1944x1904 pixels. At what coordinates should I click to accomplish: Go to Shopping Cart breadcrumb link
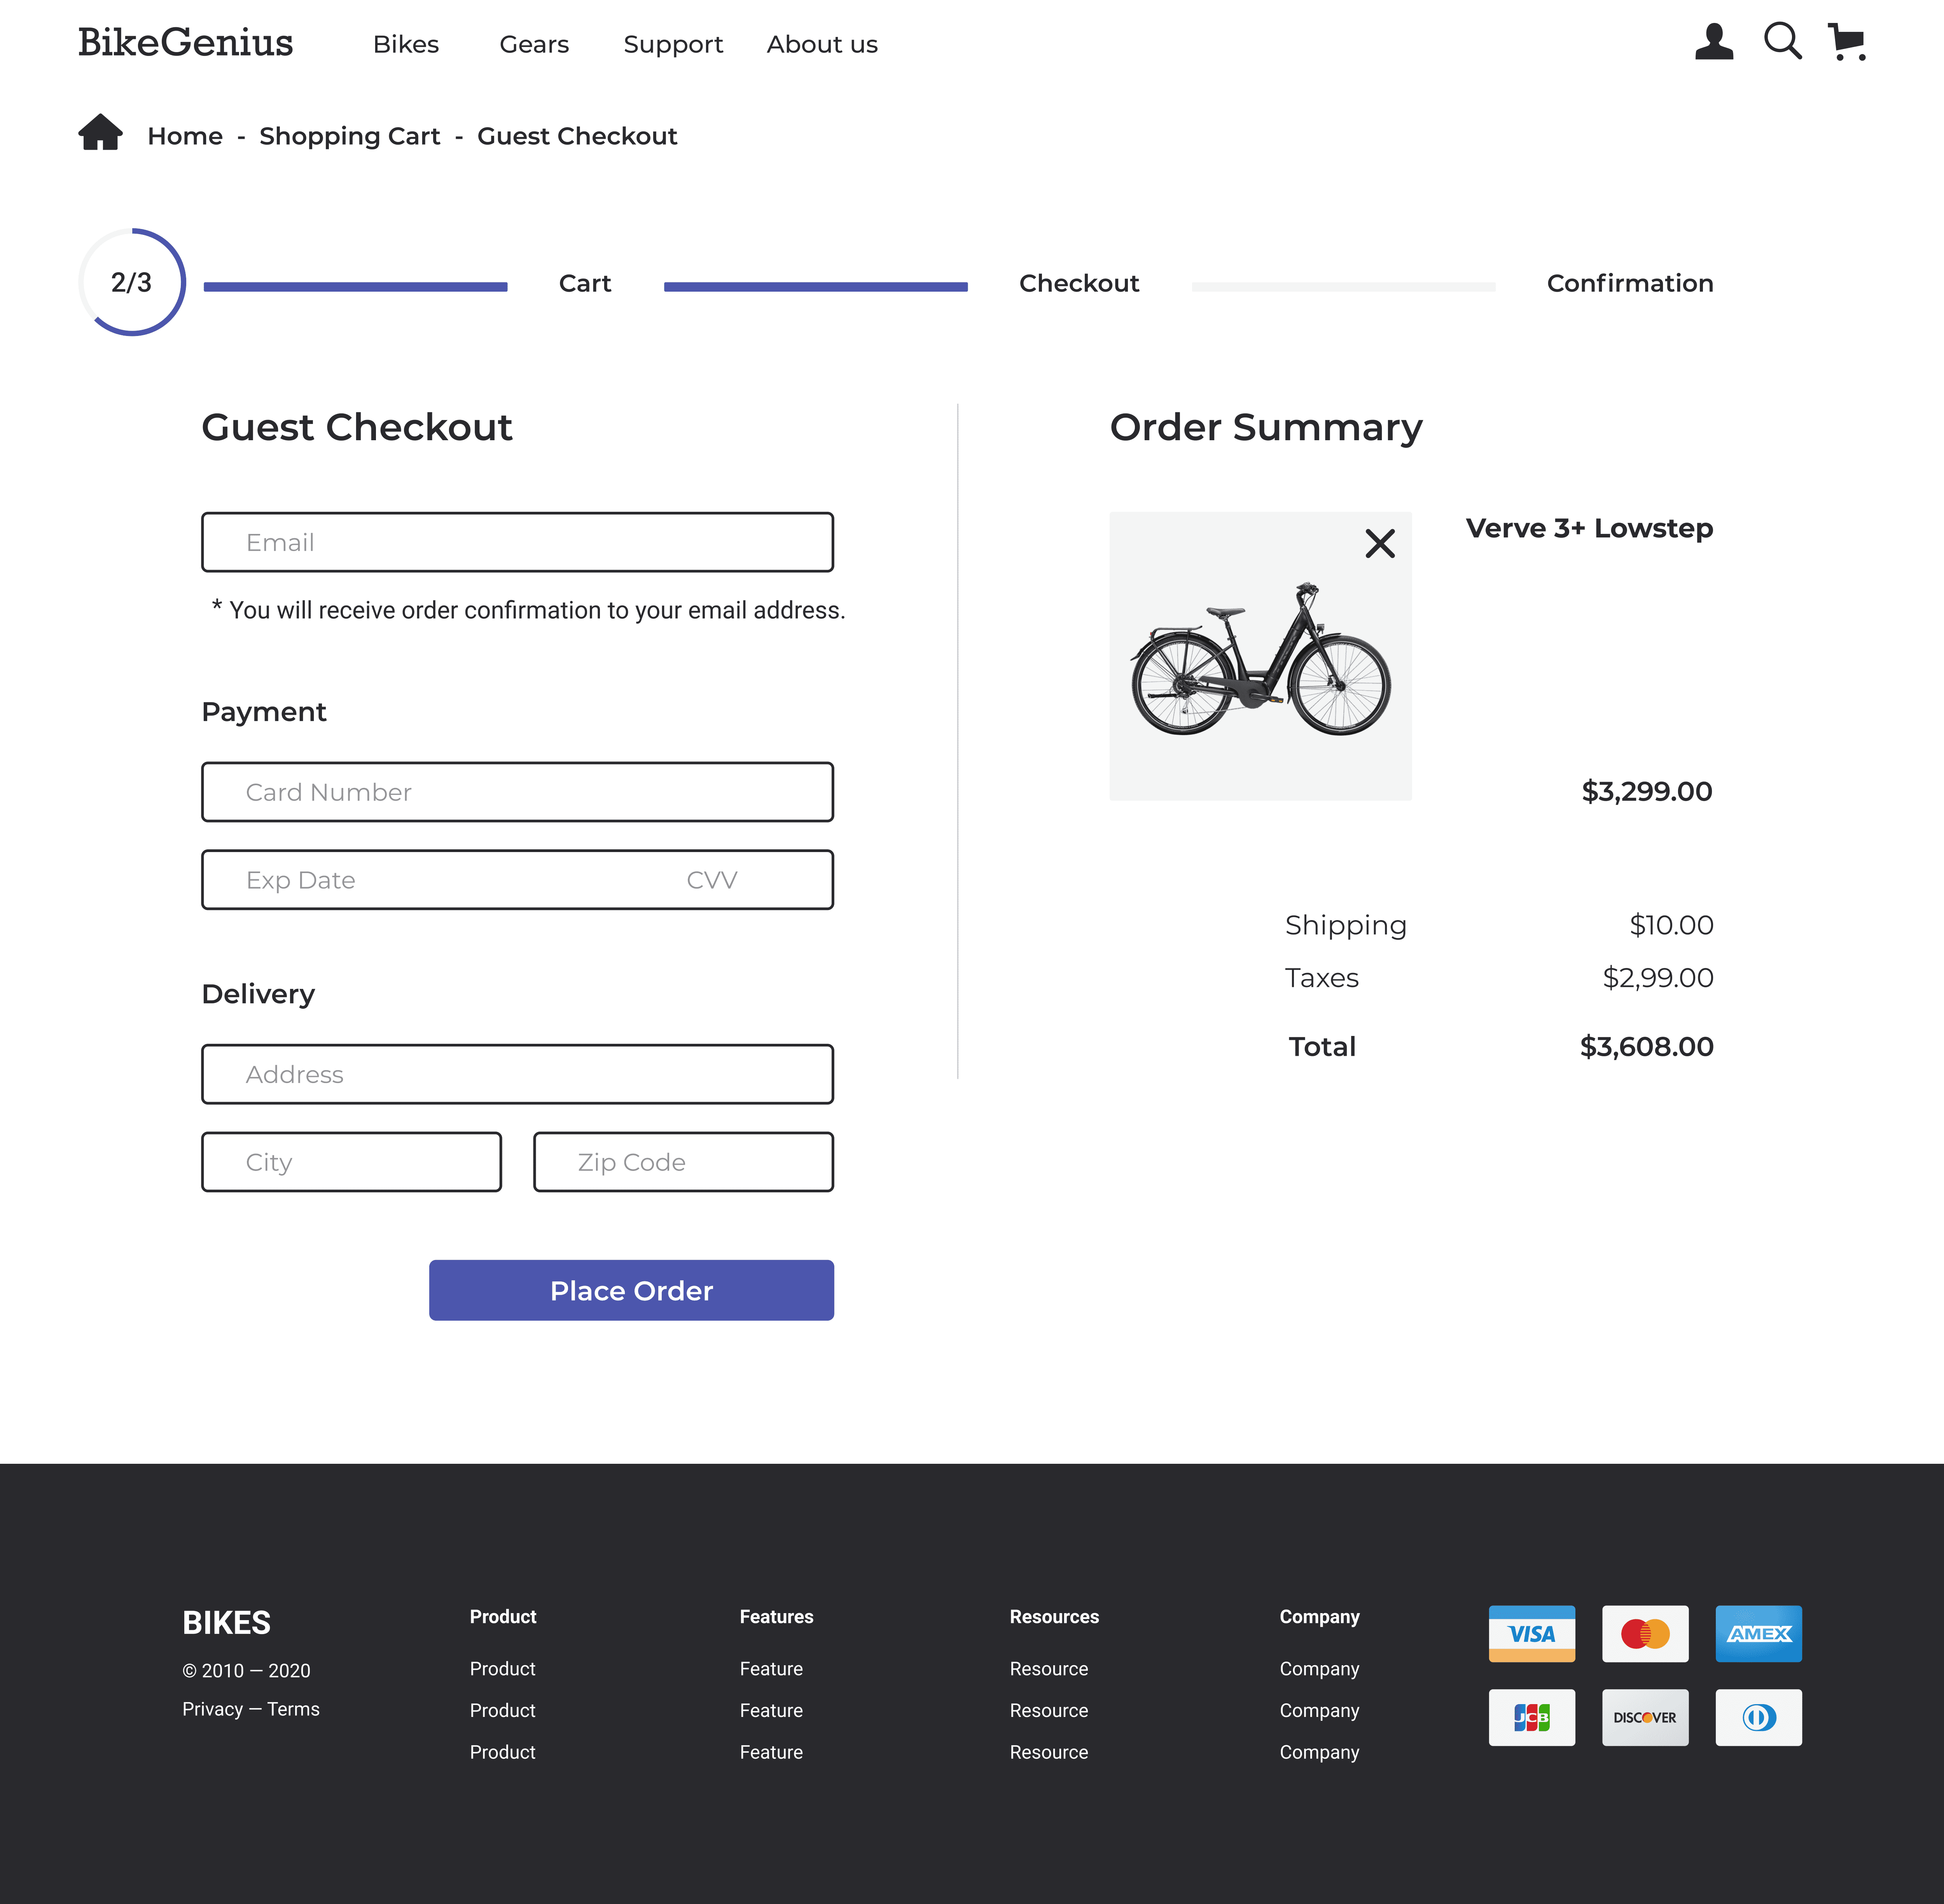pos(349,136)
